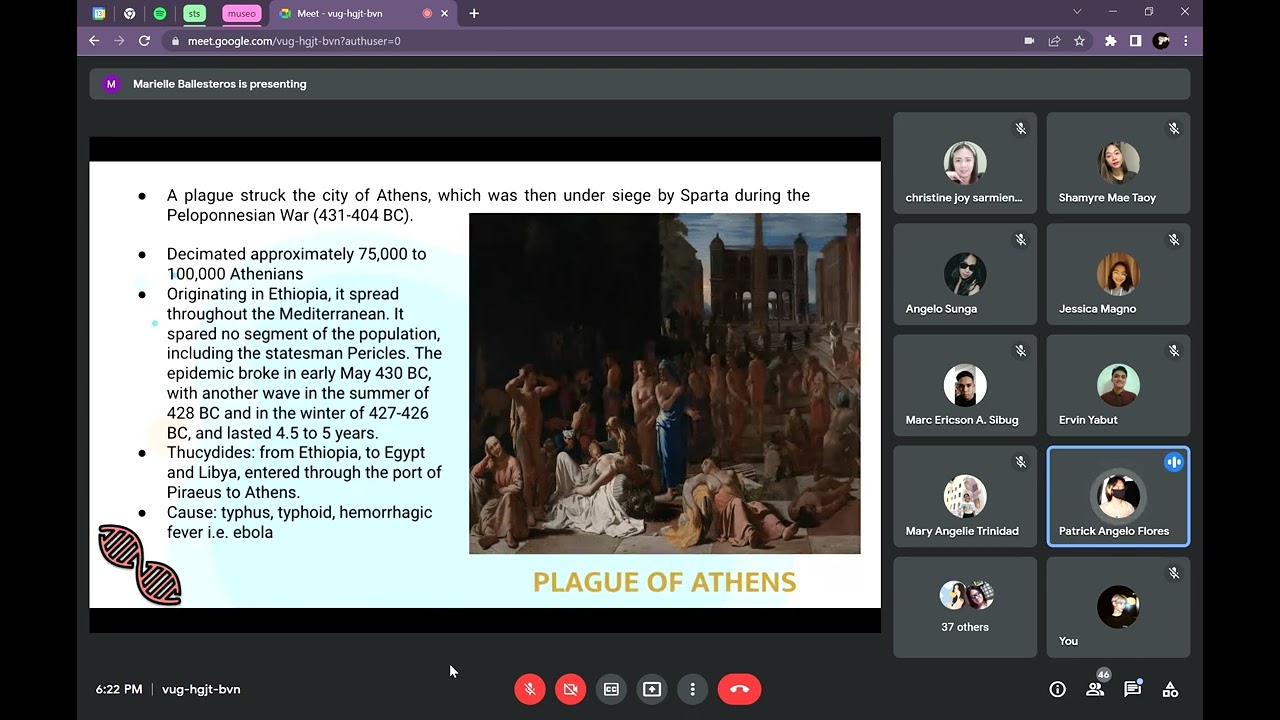Select your own 'You' video tile
1280x720 pixels.
point(1118,607)
